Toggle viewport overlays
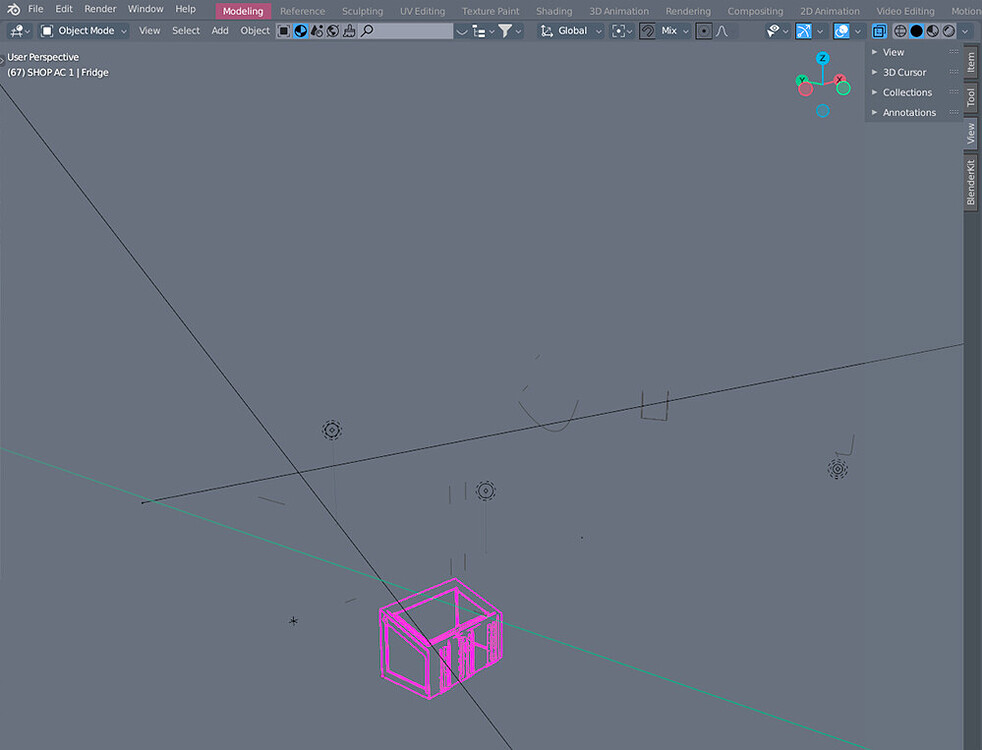982x750 pixels. (x=842, y=31)
